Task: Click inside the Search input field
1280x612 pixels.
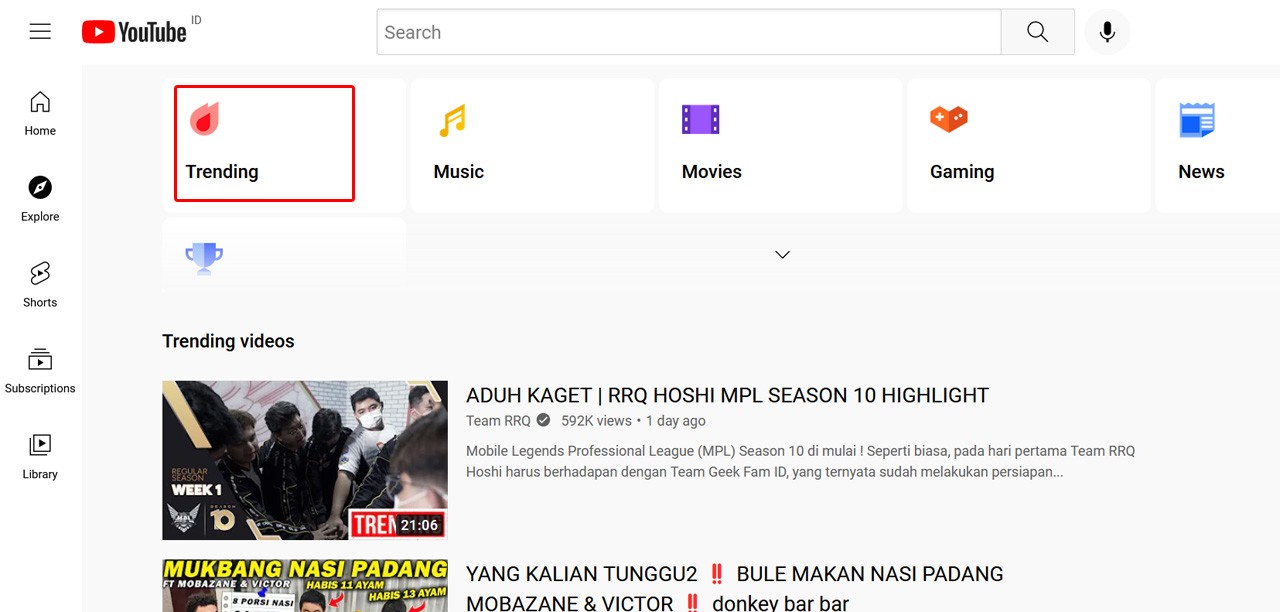Action: tap(688, 31)
